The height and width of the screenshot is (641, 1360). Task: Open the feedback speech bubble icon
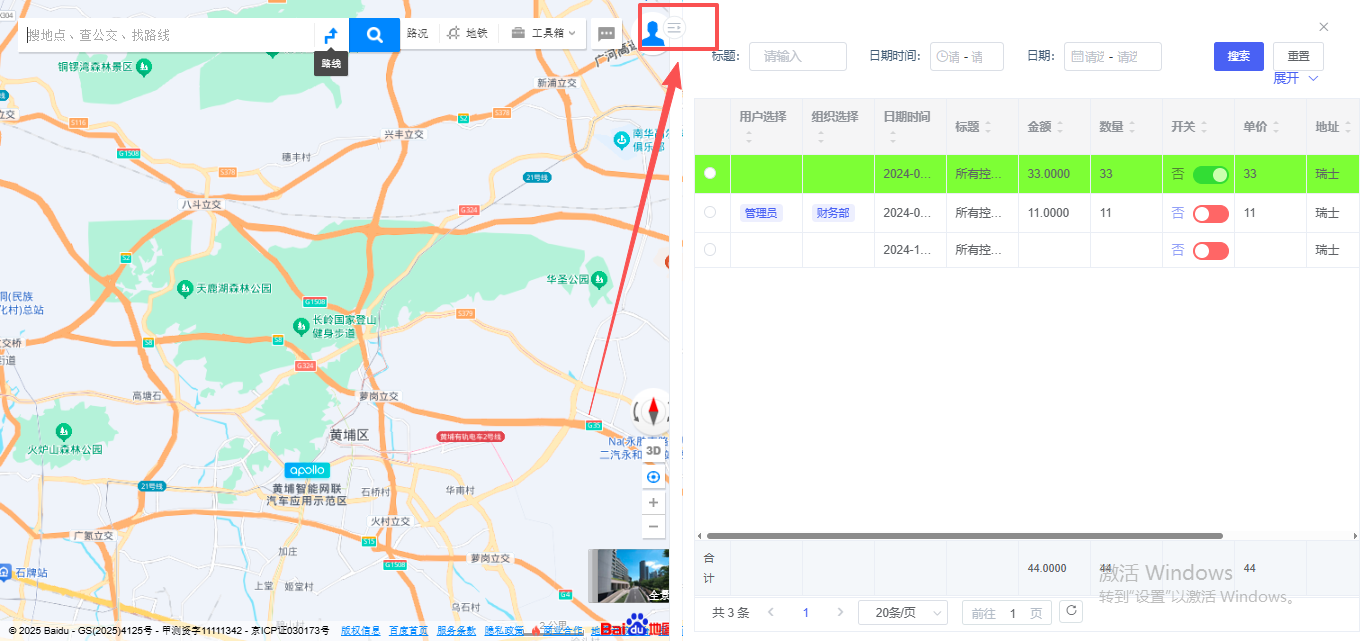(x=606, y=34)
